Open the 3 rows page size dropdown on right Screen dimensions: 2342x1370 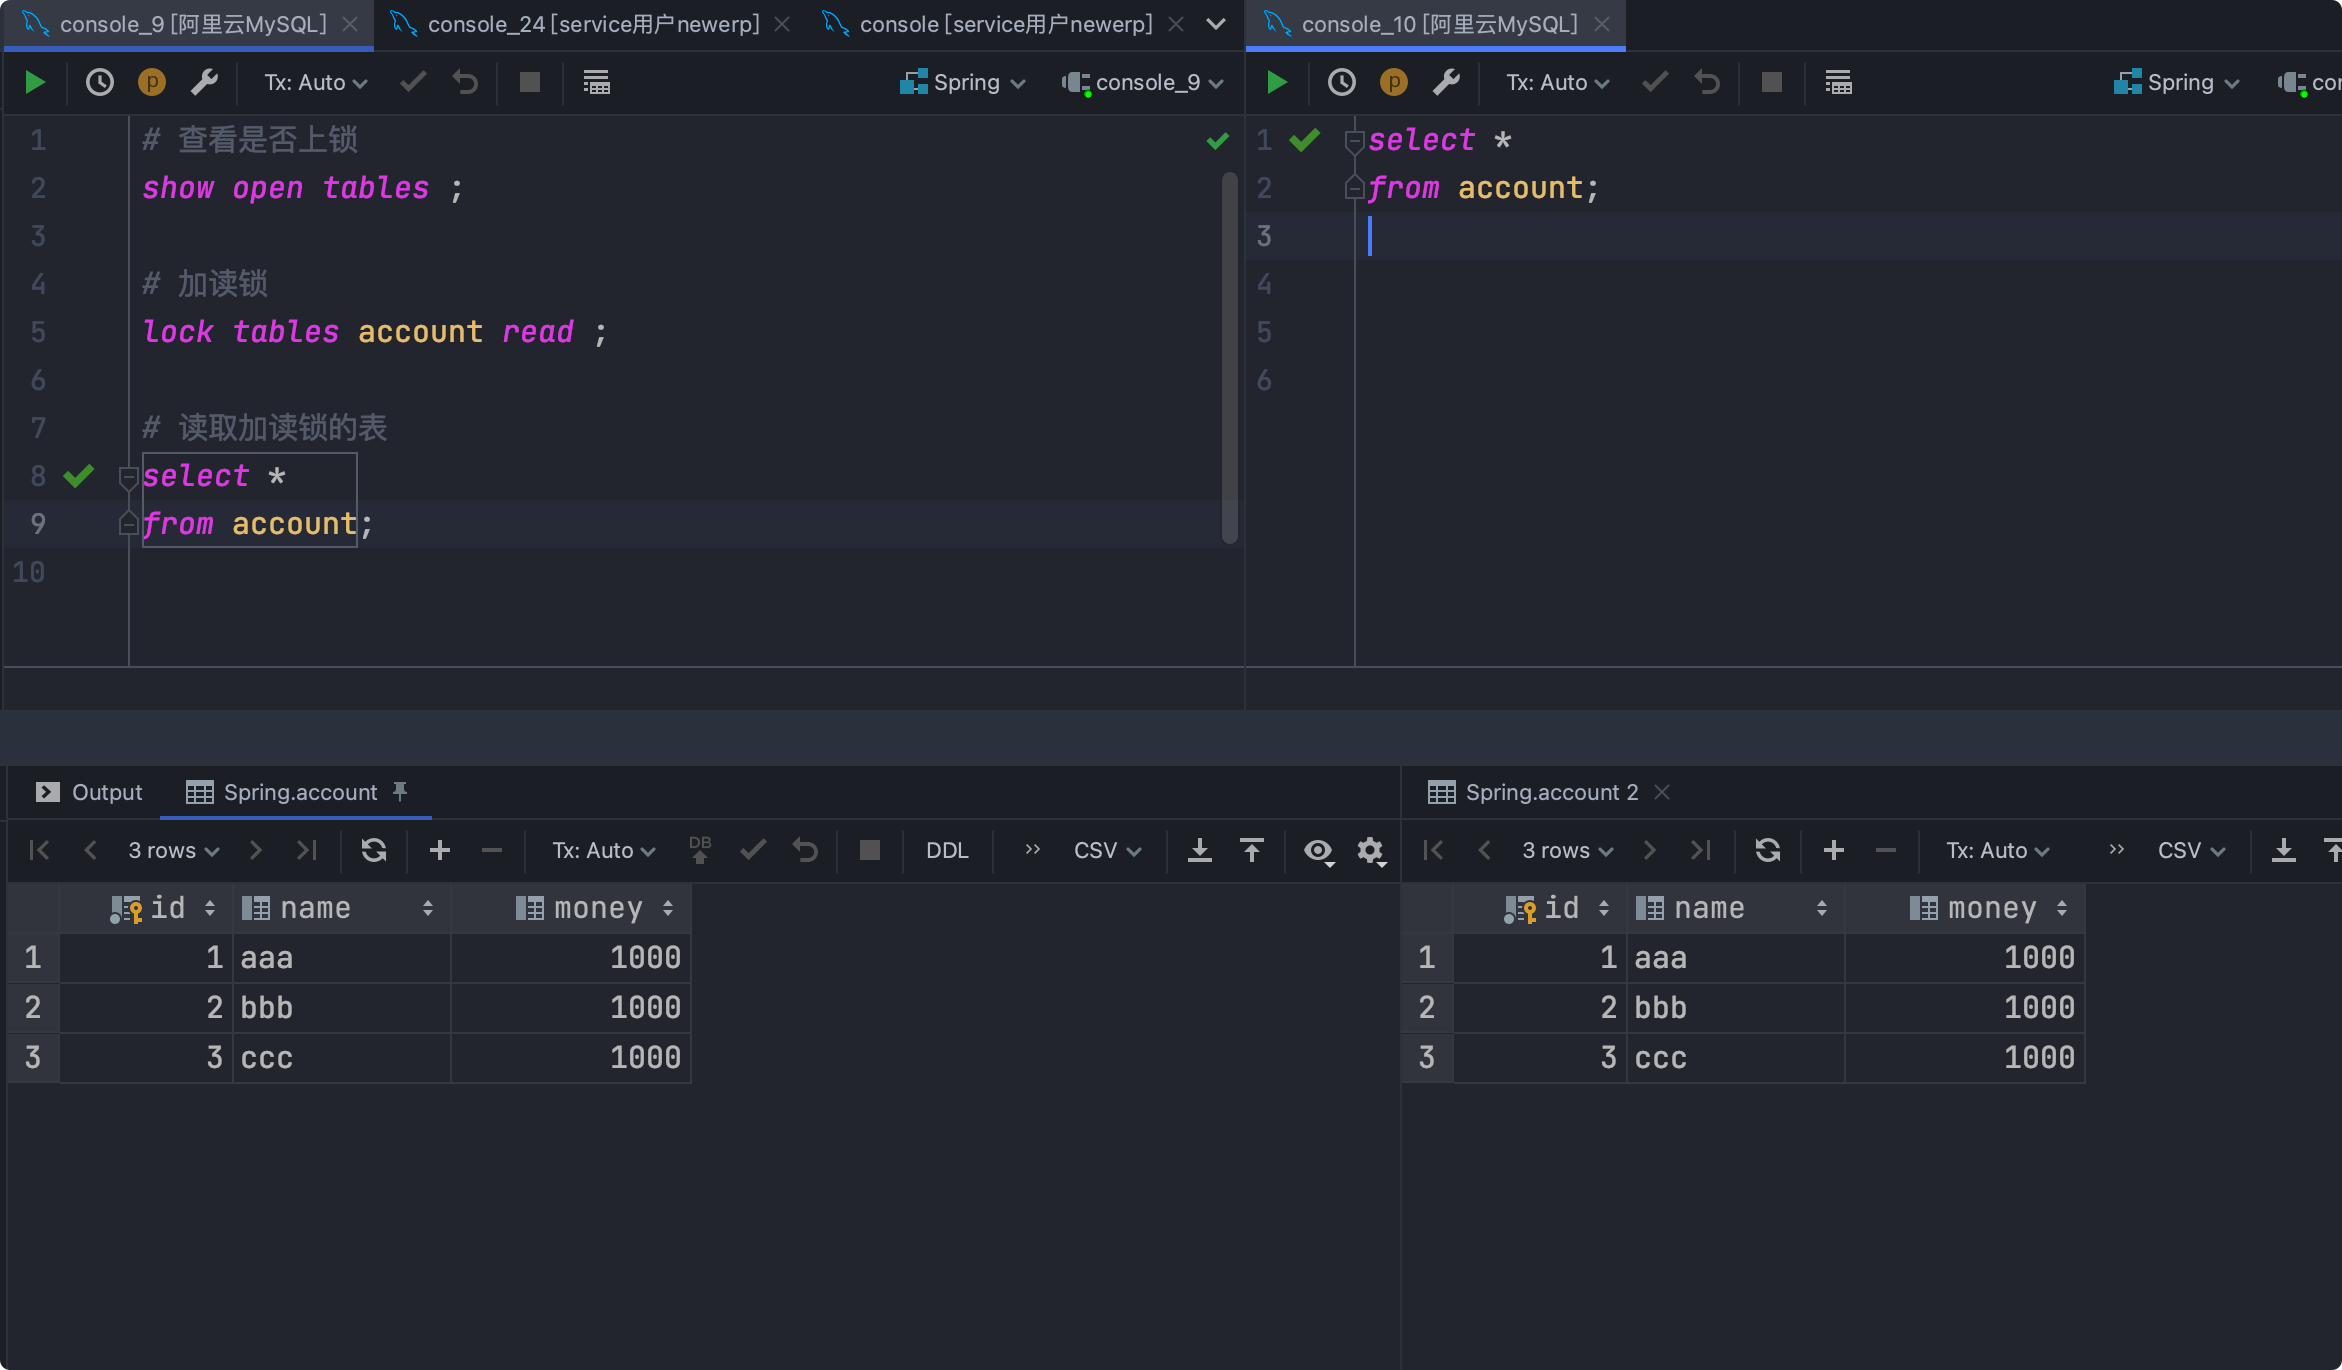1567,850
